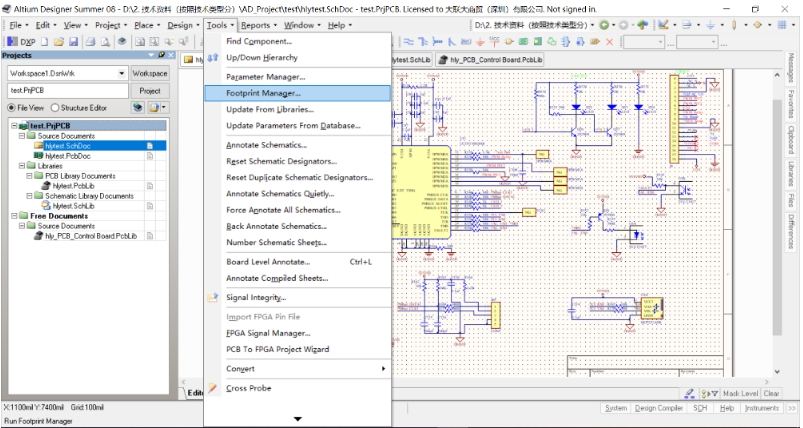
Task: Click the Place Bus tool icon
Action: point(423,42)
